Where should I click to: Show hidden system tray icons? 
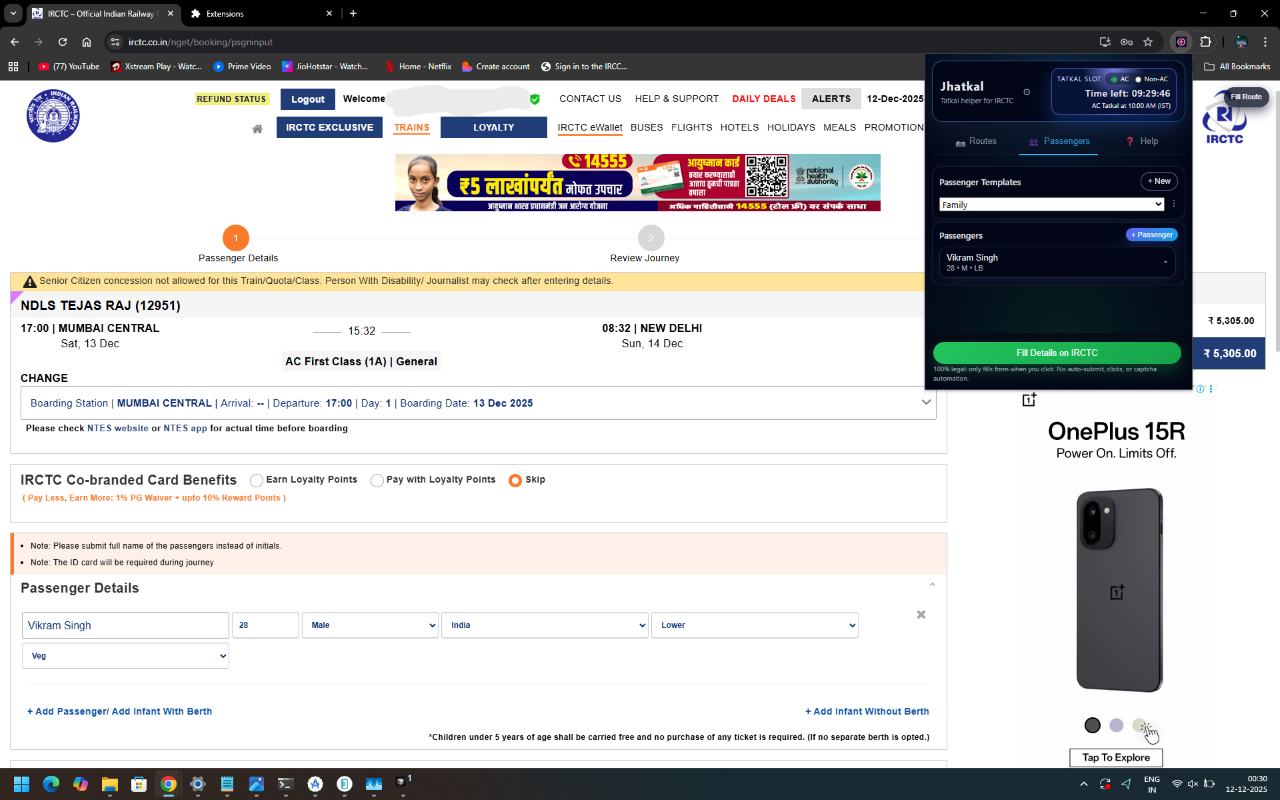pos(1084,784)
